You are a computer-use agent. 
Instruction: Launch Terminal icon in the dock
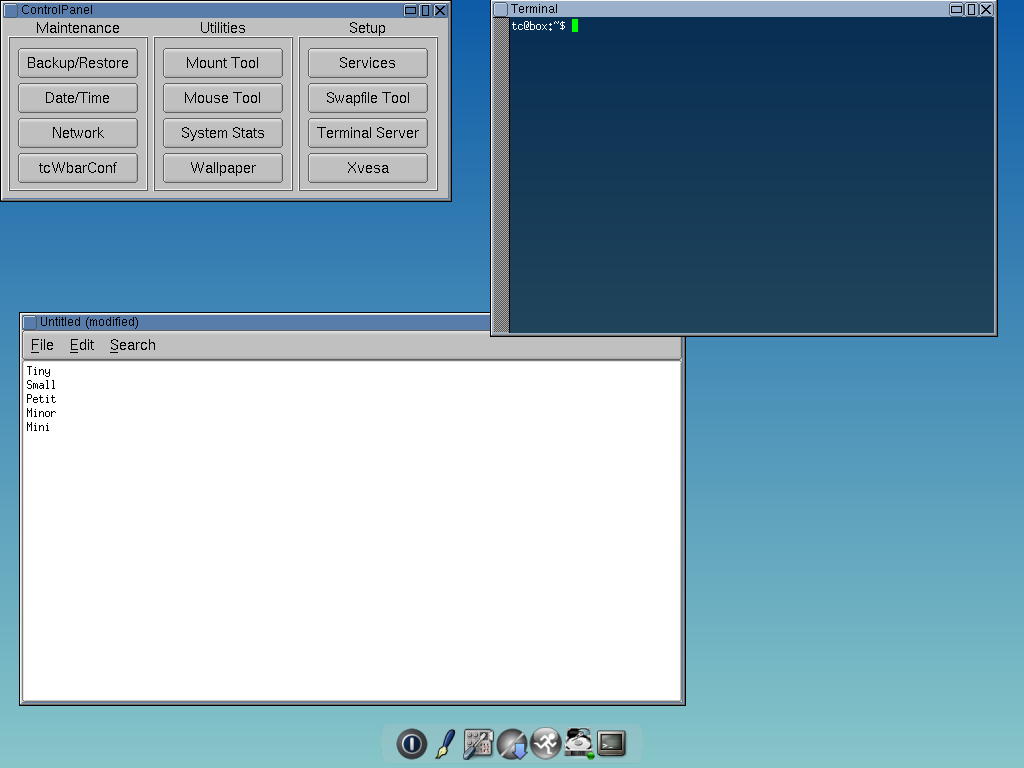click(611, 743)
